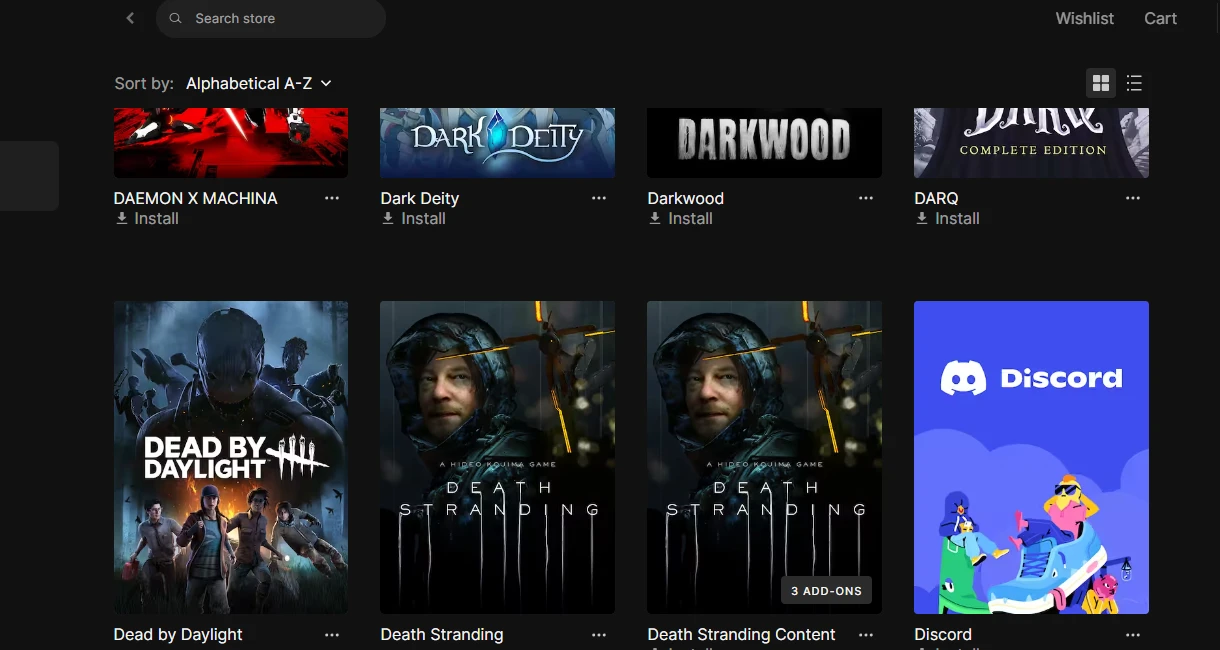Open more options for Death Stranding Content

coord(866,634)
